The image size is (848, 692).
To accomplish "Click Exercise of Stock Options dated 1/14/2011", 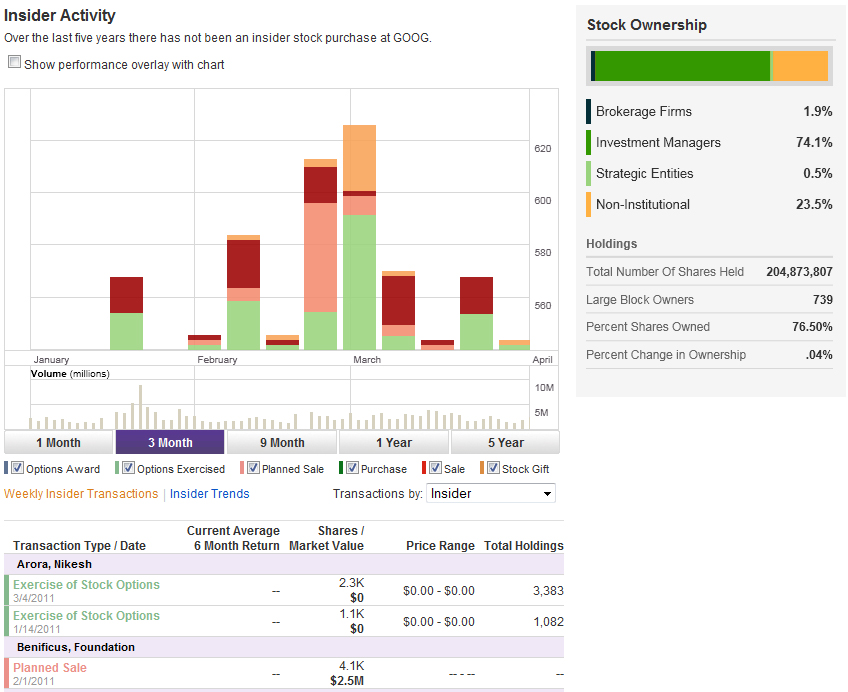I will (x=86, y=616).
